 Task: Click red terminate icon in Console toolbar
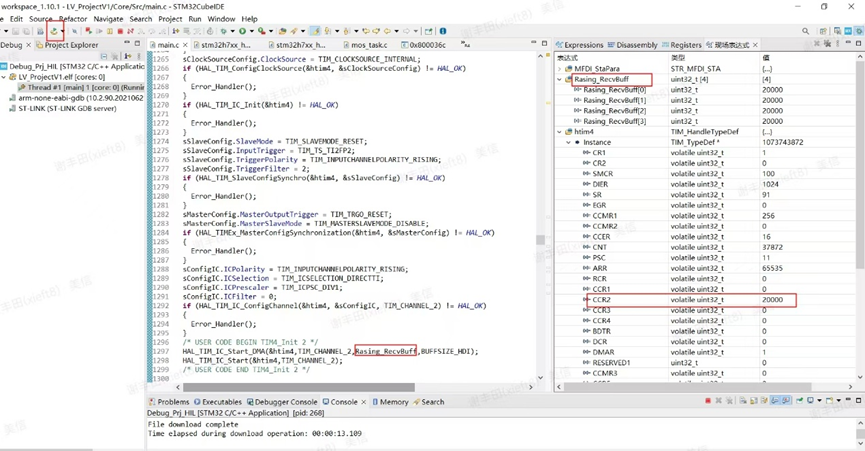707,402
